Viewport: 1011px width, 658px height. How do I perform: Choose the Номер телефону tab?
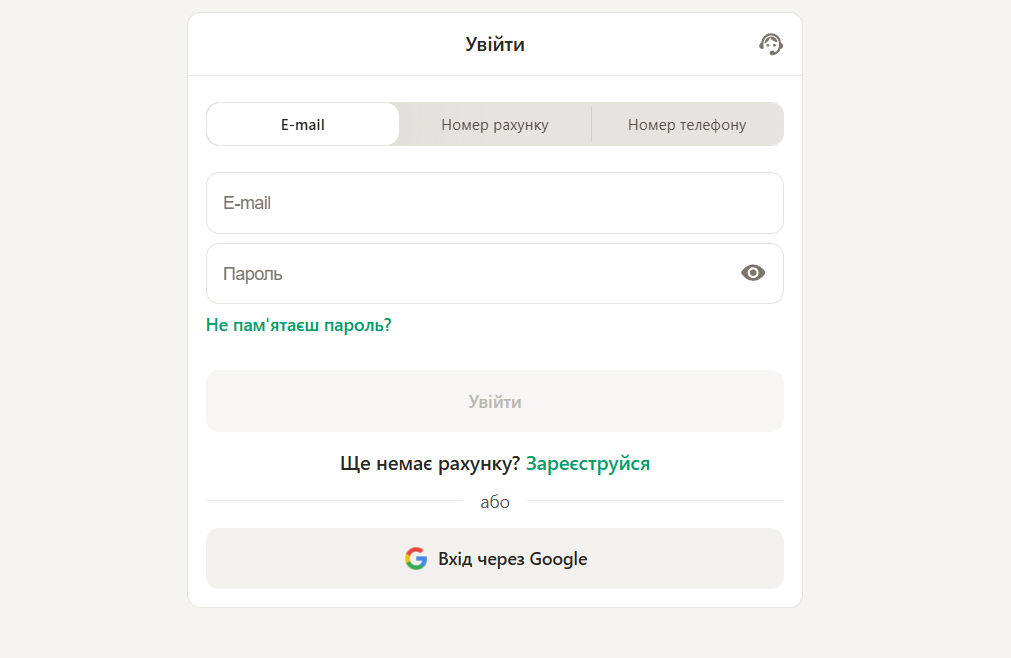click(687, 125)
